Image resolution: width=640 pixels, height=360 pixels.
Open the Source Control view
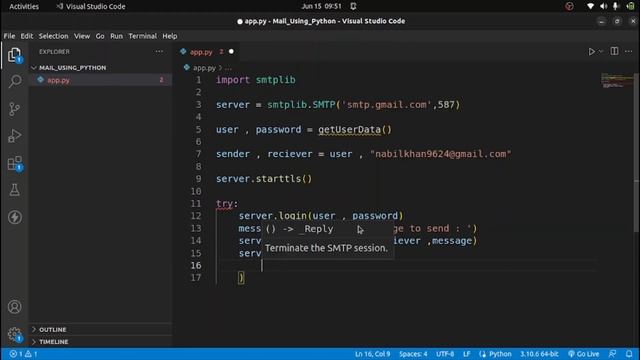coord(15,109)
